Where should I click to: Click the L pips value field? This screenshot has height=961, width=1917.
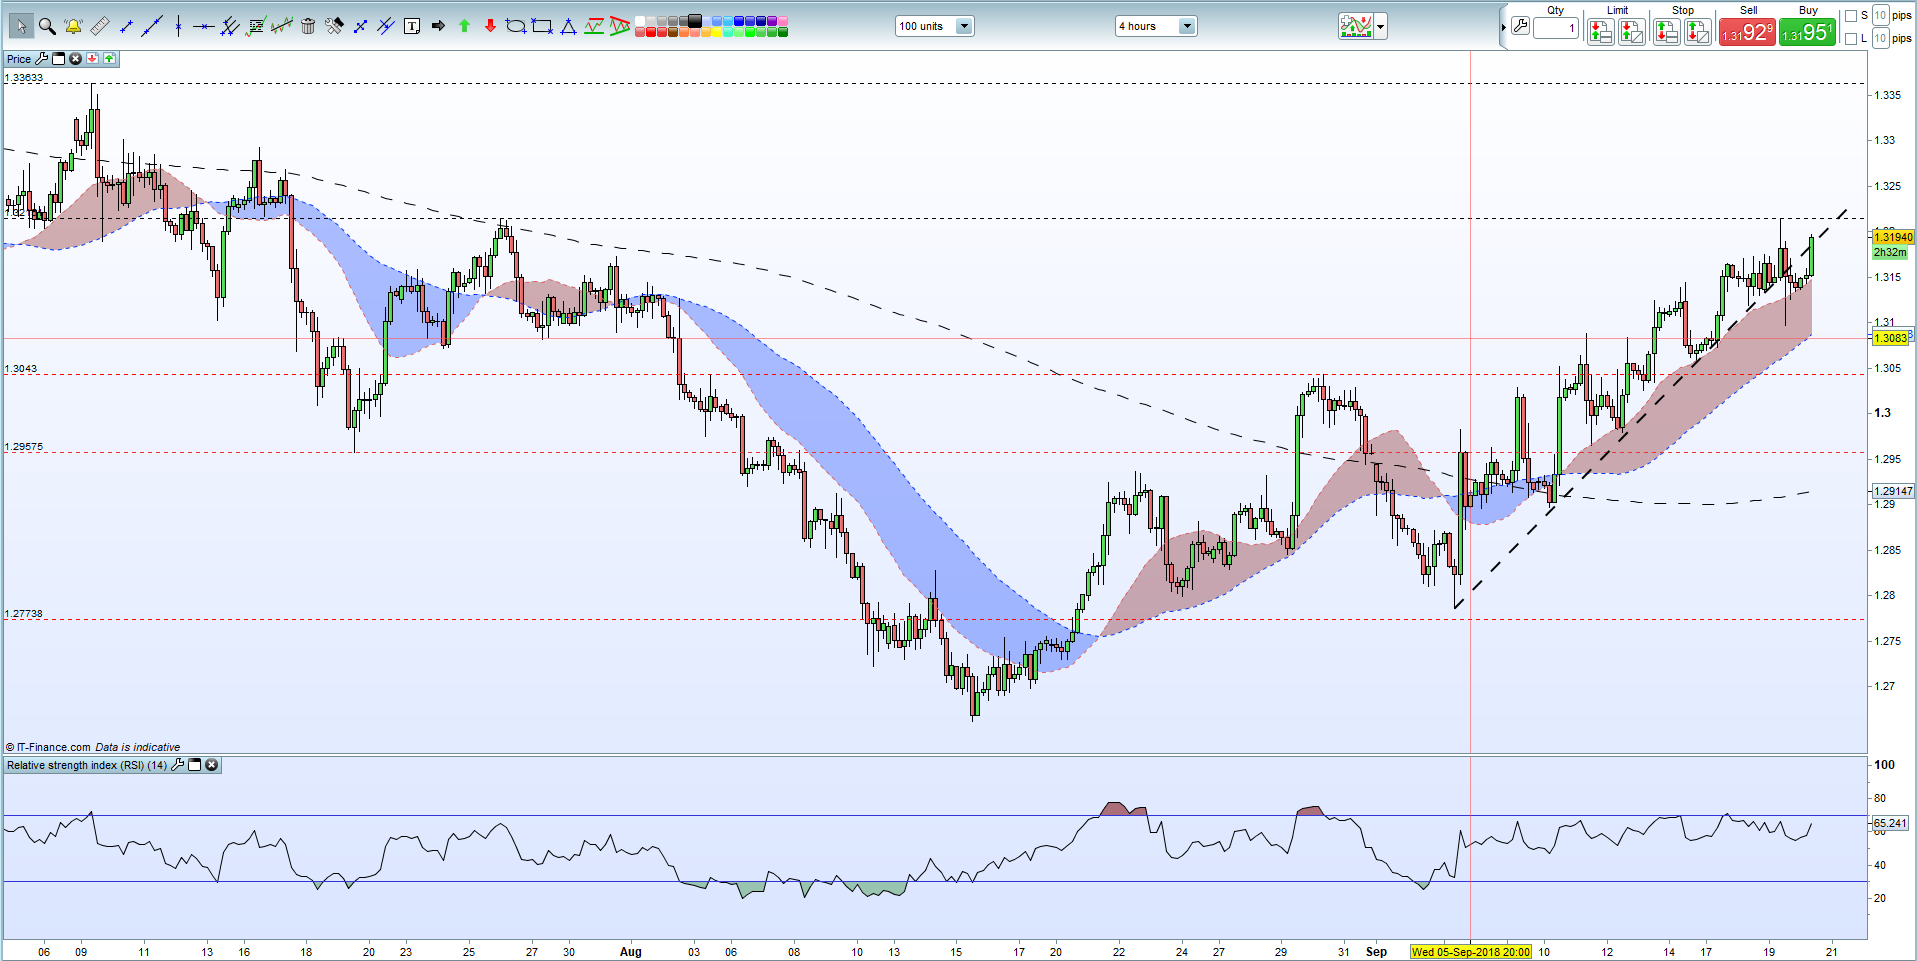click(x=1881, y=39)
